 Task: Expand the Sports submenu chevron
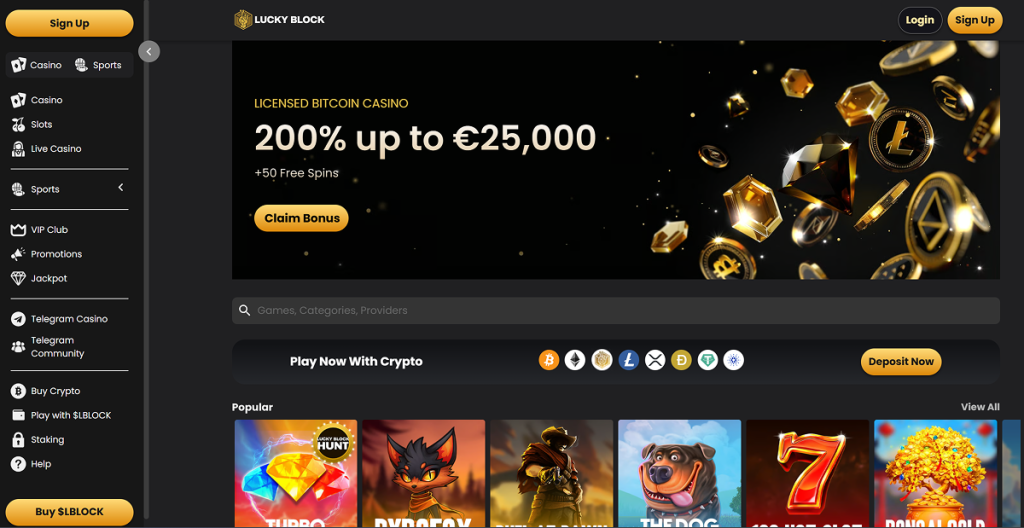click(121, 188)
